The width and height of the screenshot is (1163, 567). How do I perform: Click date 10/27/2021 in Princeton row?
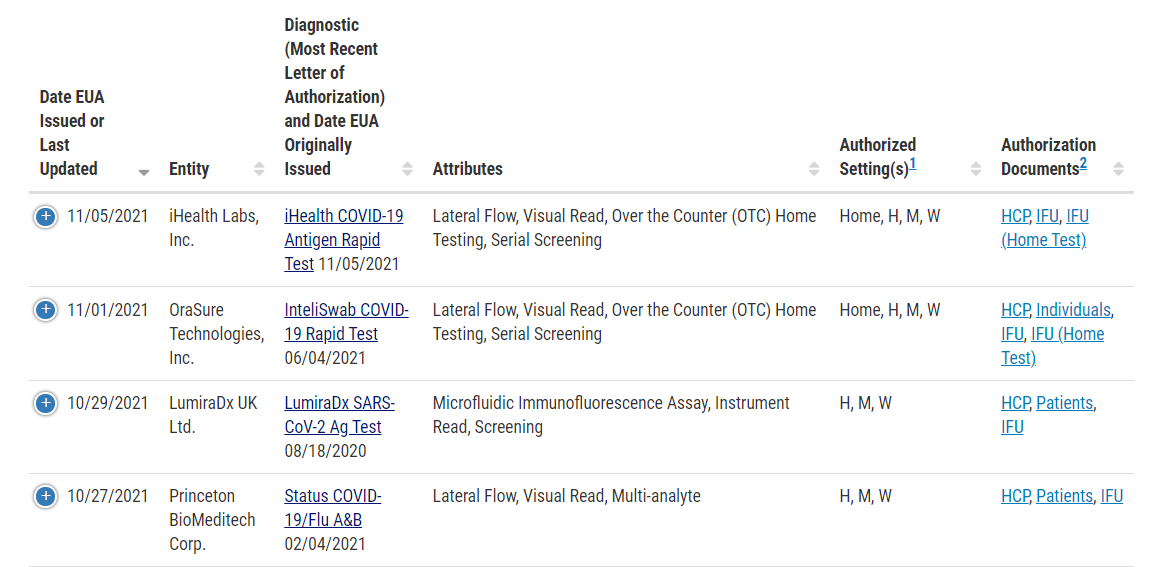tap(108, 496)
